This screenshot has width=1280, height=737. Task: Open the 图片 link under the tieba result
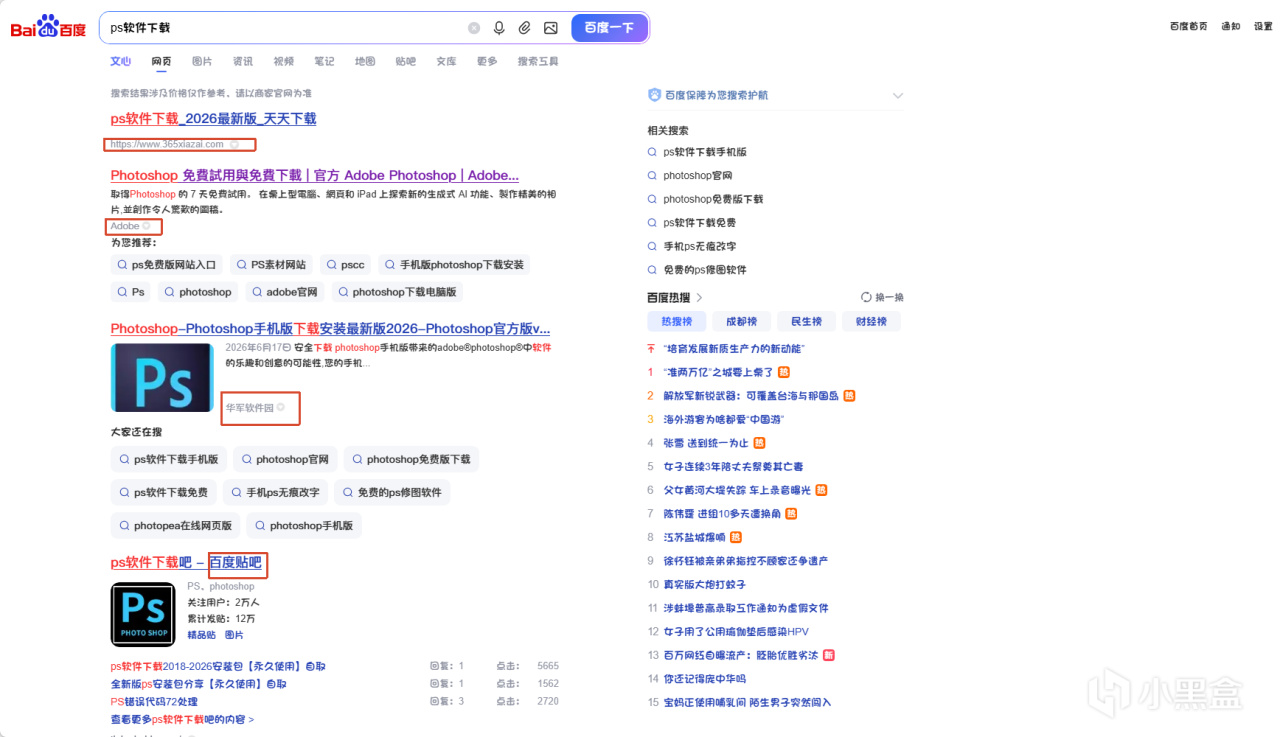coord(233,635)
